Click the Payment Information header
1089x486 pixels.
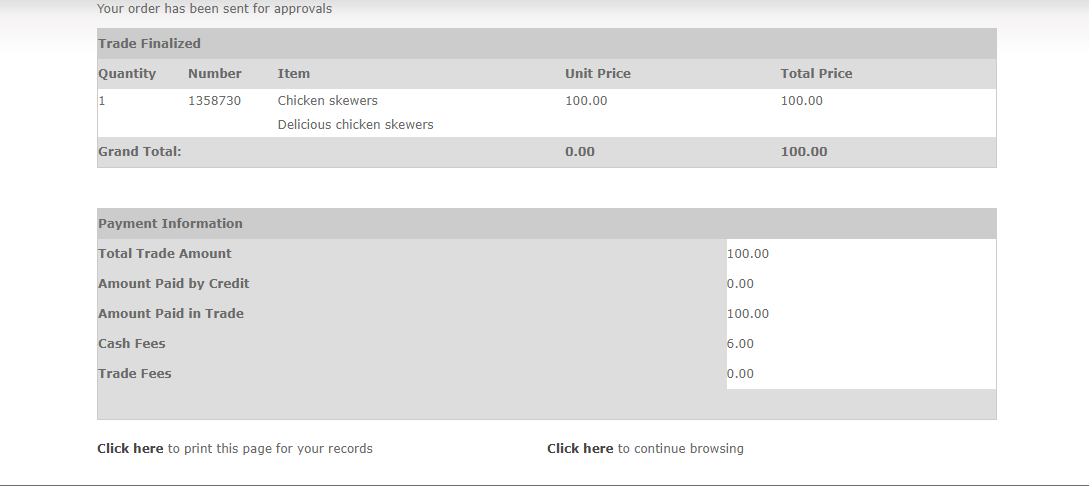pos(170,224)
